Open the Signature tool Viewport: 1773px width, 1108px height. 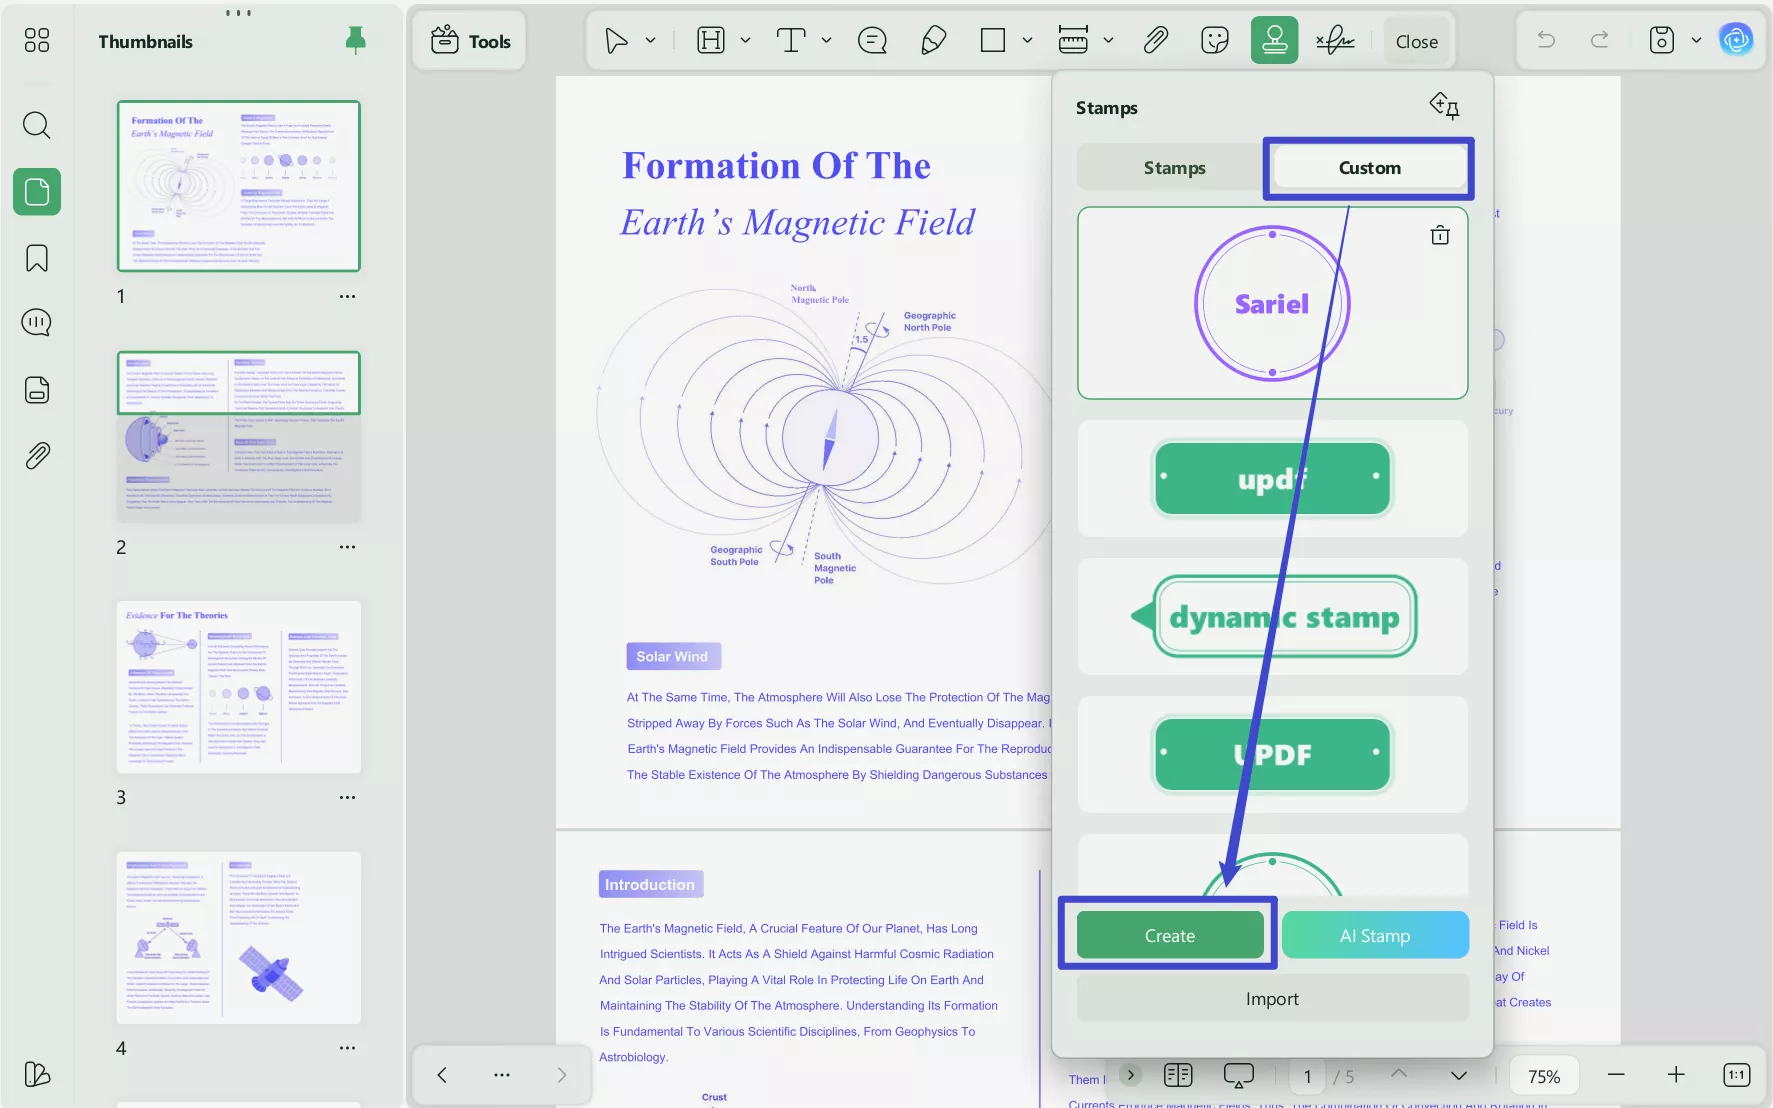[x=1335, y=40]
